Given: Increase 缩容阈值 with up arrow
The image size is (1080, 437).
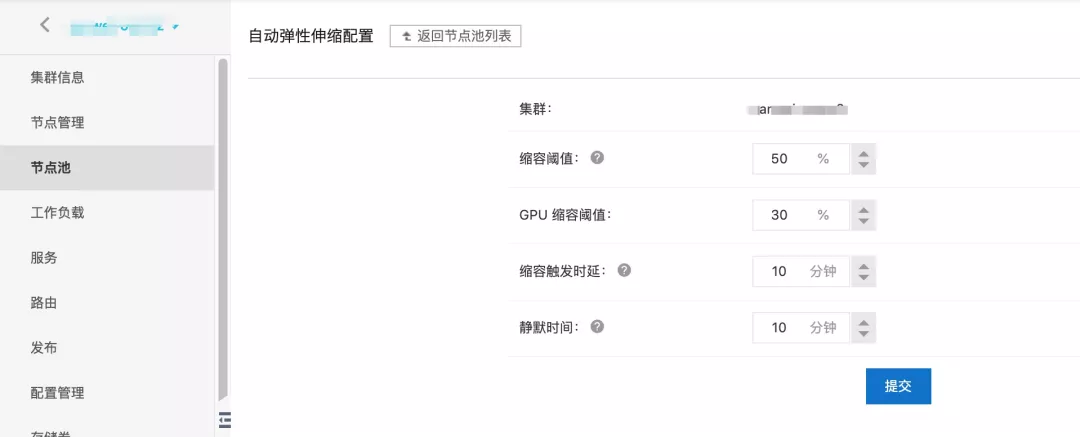Looking at the screenshot, I should [864, 152].
